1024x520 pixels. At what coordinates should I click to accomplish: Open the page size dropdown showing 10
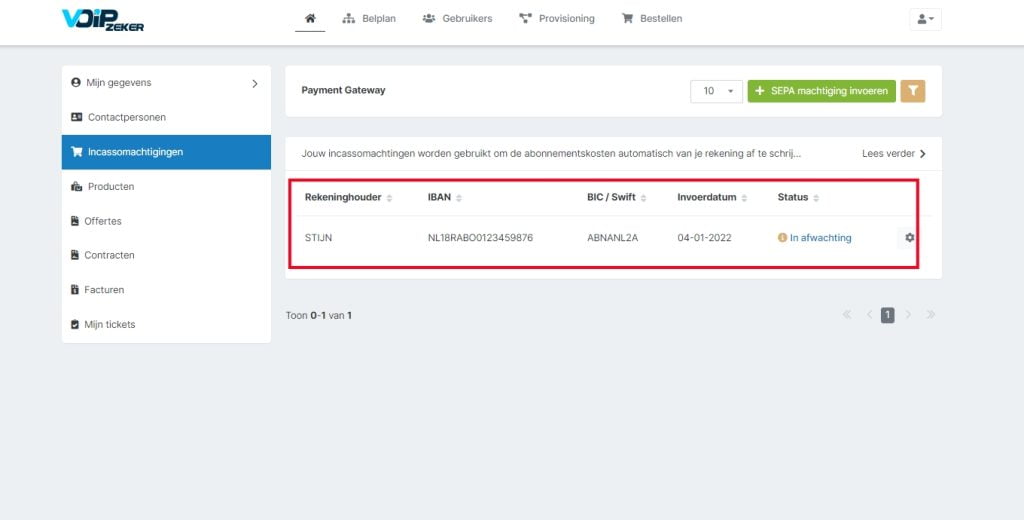[716, 91]
